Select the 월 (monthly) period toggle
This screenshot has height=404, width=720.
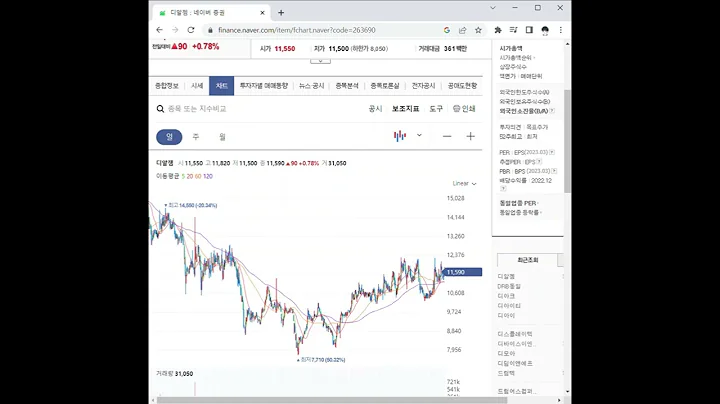[222, 137]
